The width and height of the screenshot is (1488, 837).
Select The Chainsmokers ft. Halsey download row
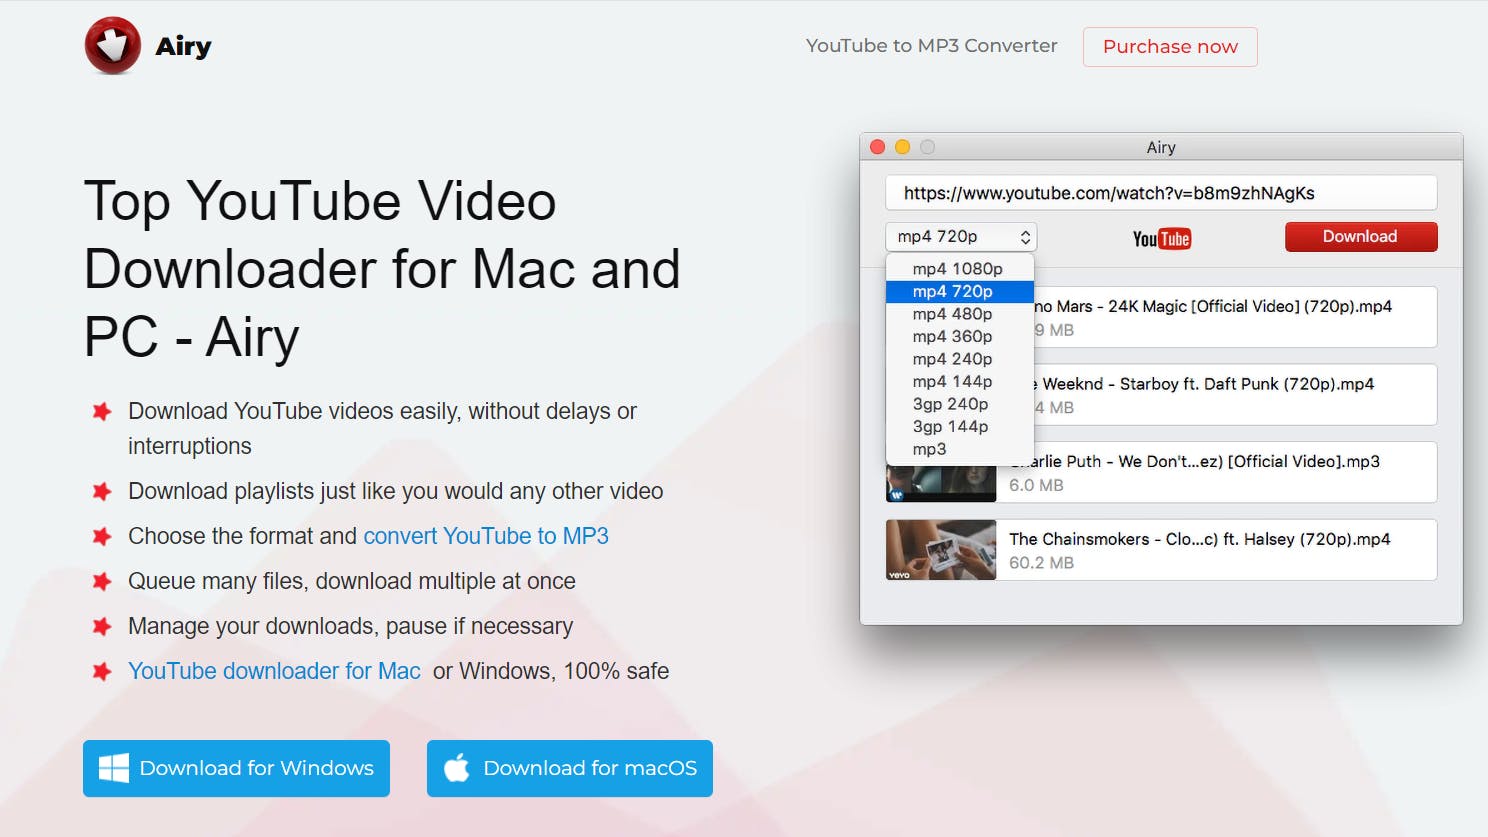point(1161,550)
